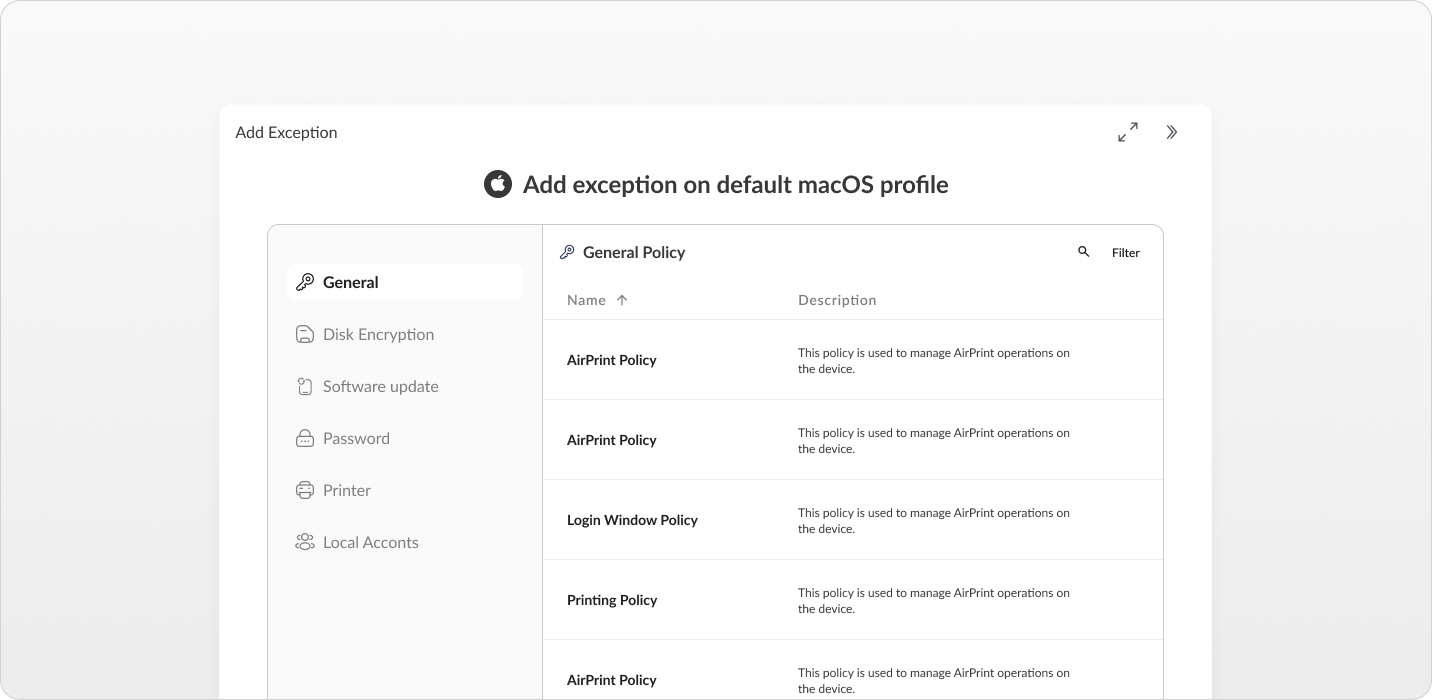Click the Description column header
Screen dimensions: 1432x700
click(x=837, y=300)
